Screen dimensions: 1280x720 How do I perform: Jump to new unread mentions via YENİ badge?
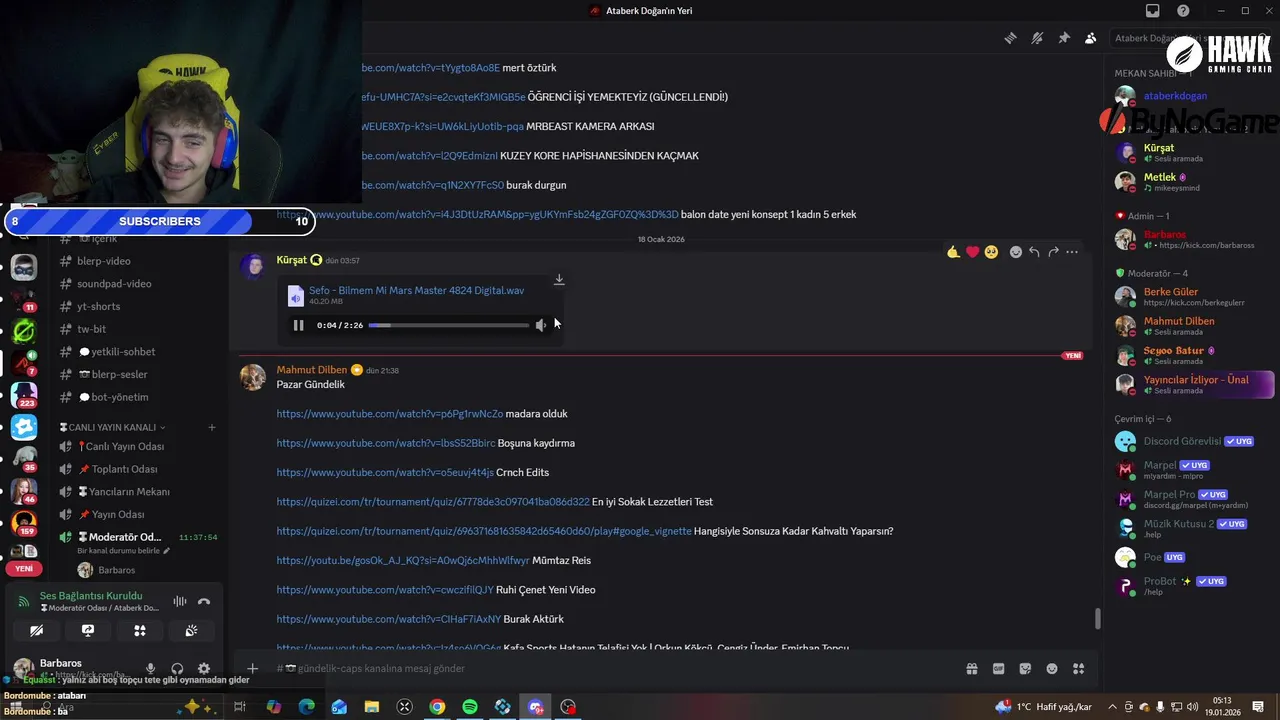tap(24, 568)
